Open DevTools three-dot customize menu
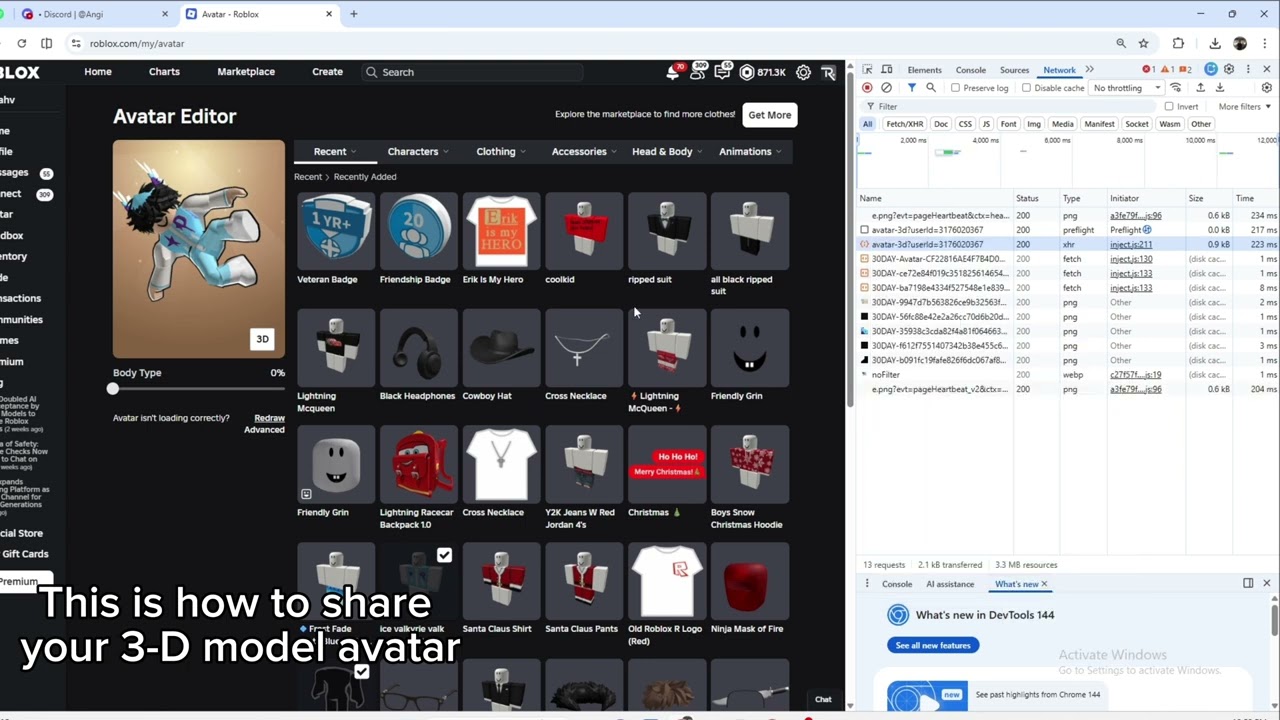This screenshot has width=1280, height=720. click(1247, 70)
